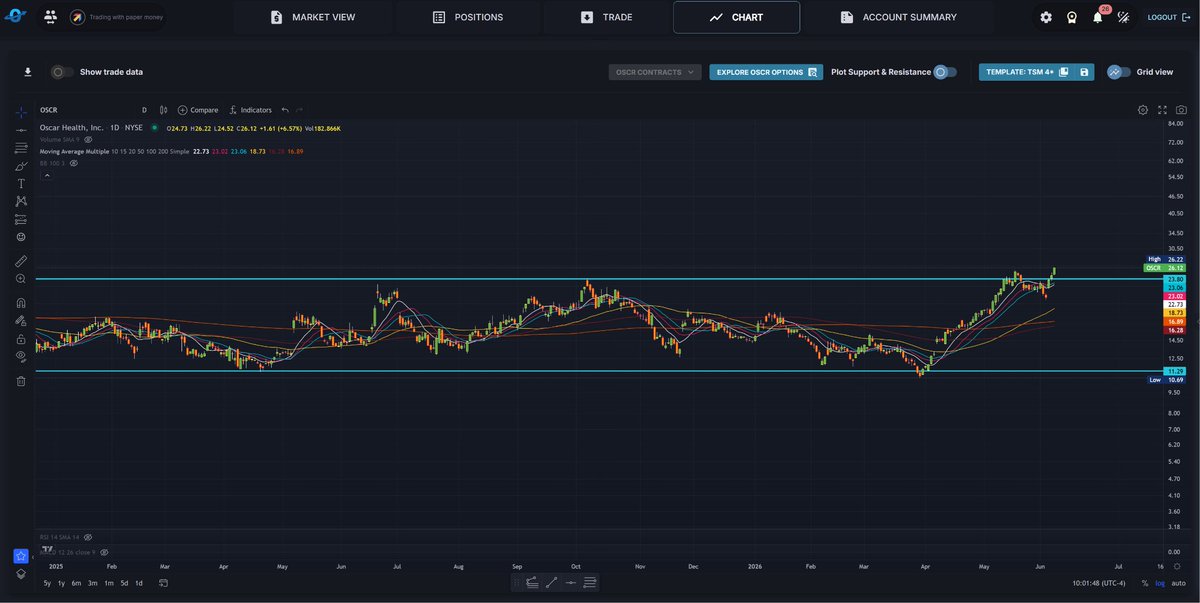
Task: Open the emoji icons tool
Action: click(x=21, y=237)
